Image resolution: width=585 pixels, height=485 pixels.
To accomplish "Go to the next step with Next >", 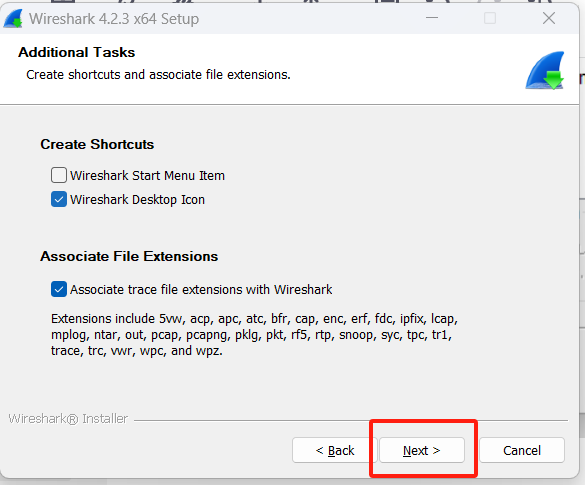I will pos(422,450).
